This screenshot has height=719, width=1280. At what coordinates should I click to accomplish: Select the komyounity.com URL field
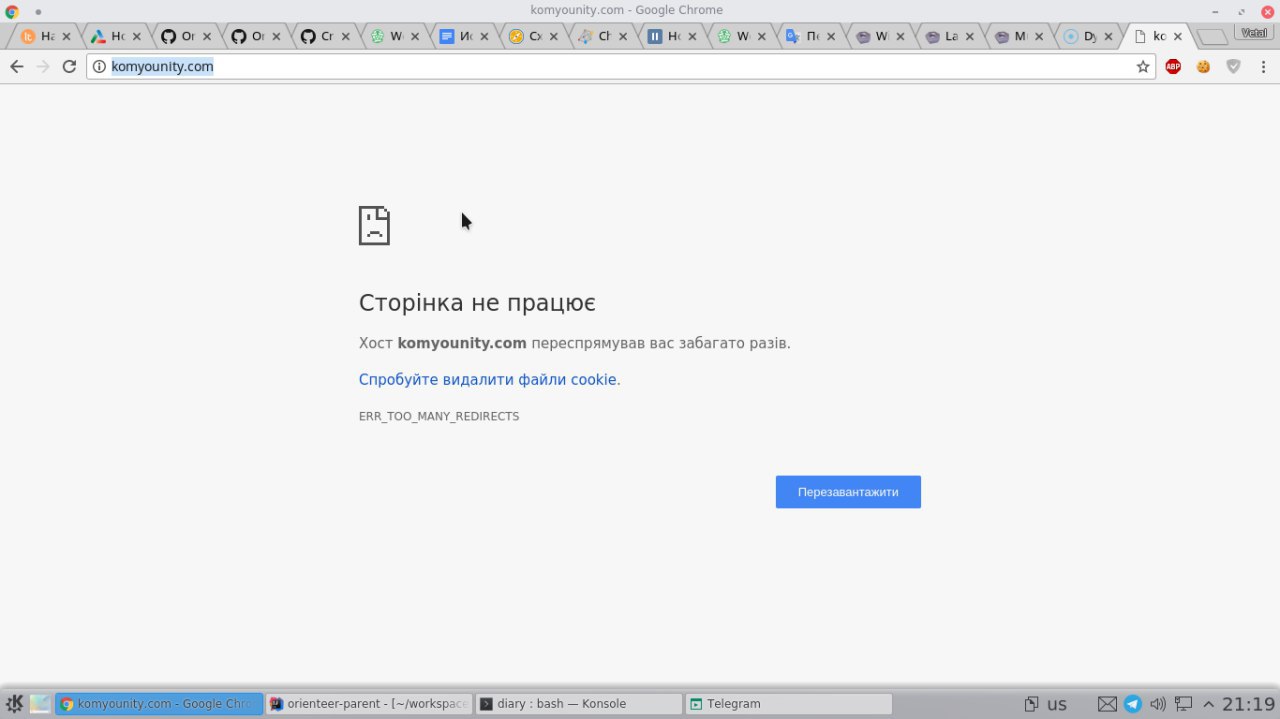pyautogui.click(x=620, y=67)
